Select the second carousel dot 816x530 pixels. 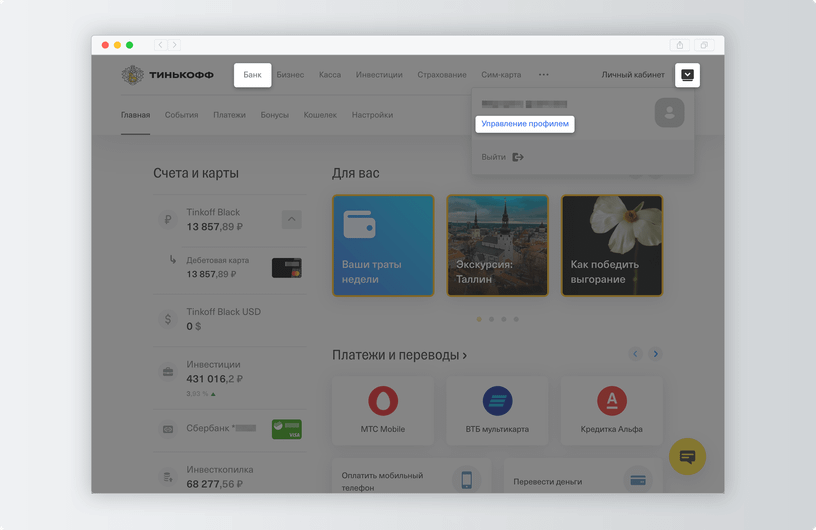[x=491, y=319]
